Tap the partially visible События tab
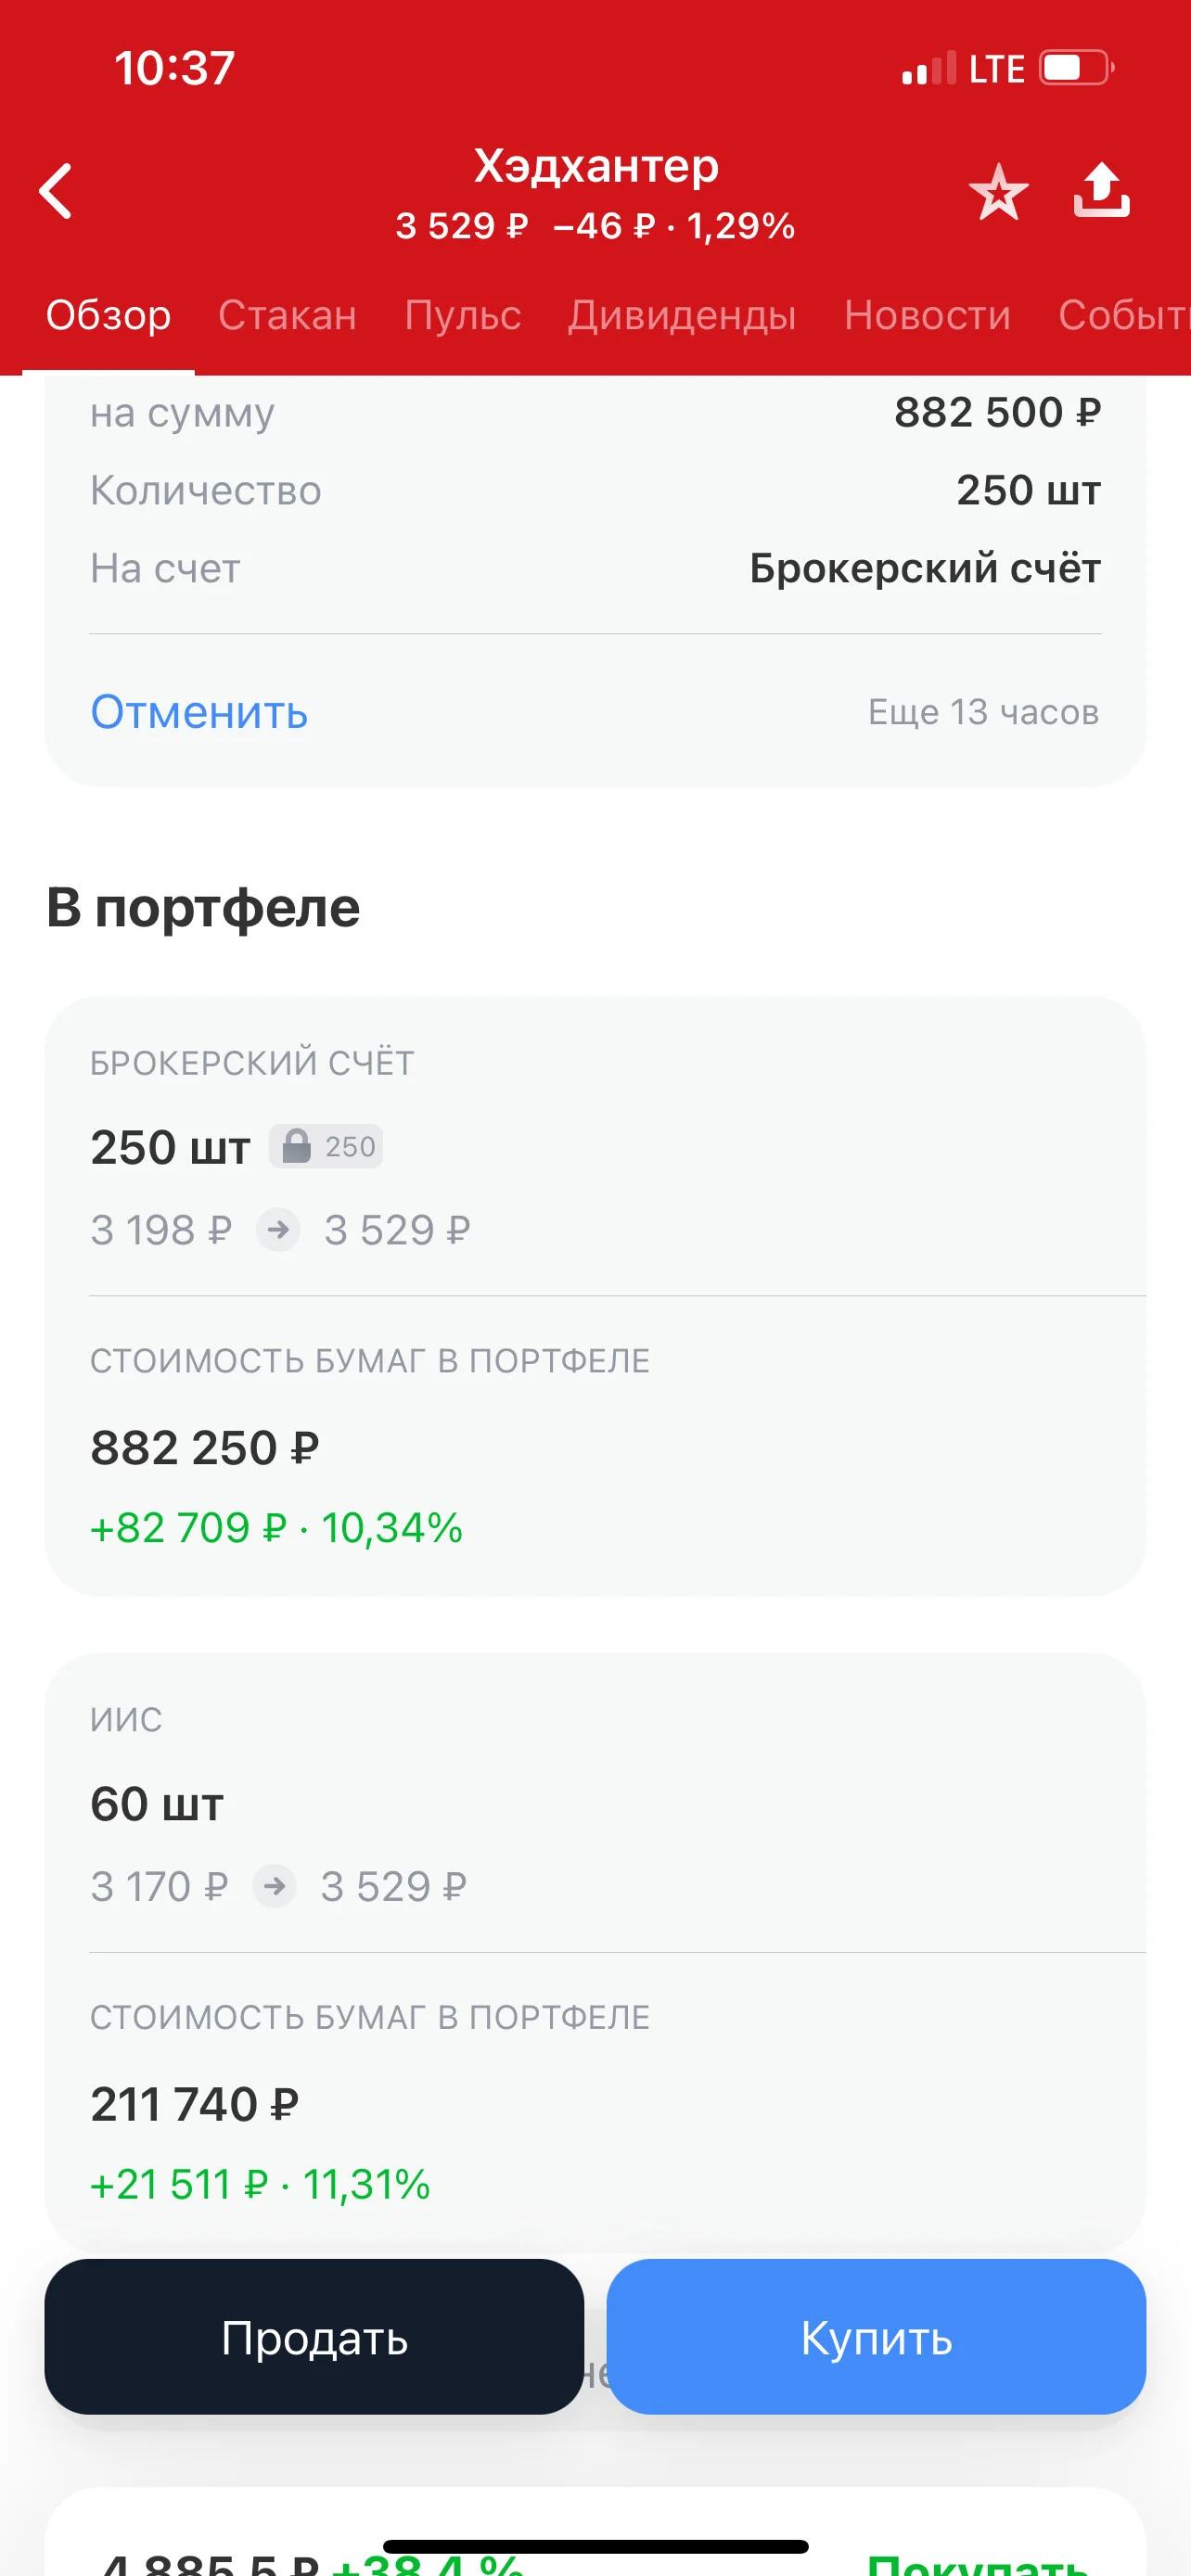The image size is (1191, 2576). pos(1124,316)
